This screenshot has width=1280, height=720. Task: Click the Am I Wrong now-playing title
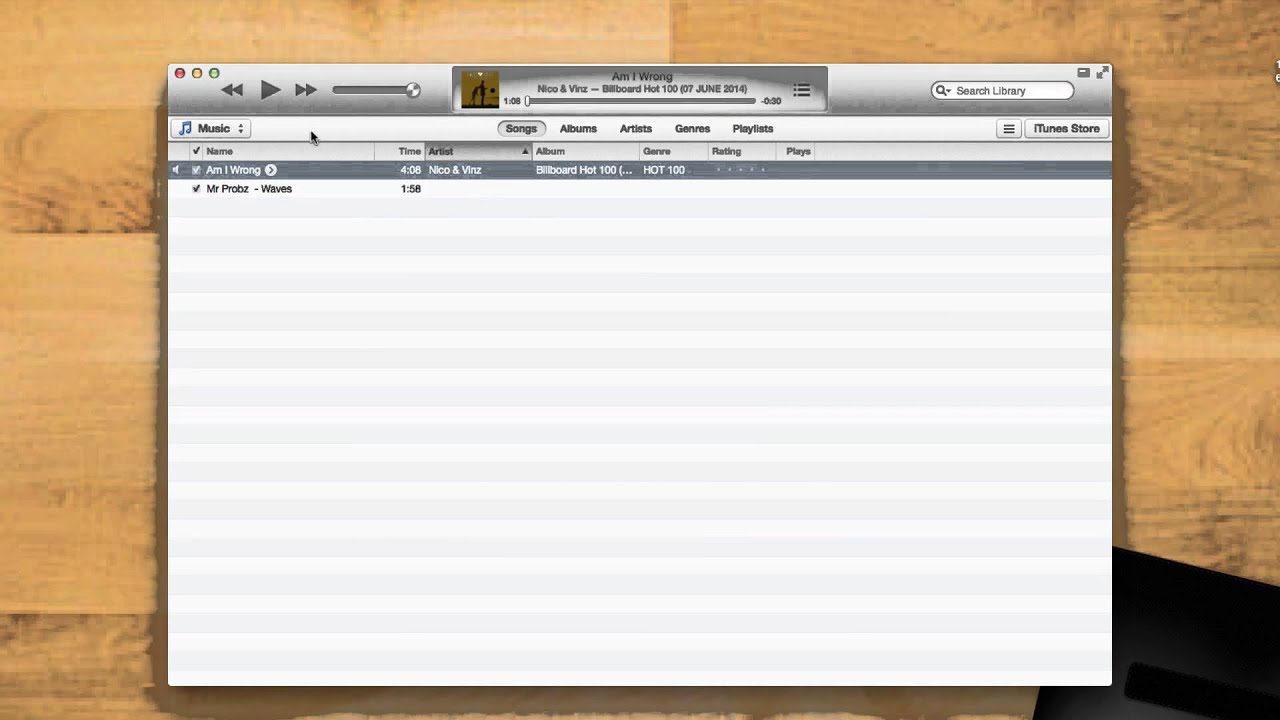point(642,77)
